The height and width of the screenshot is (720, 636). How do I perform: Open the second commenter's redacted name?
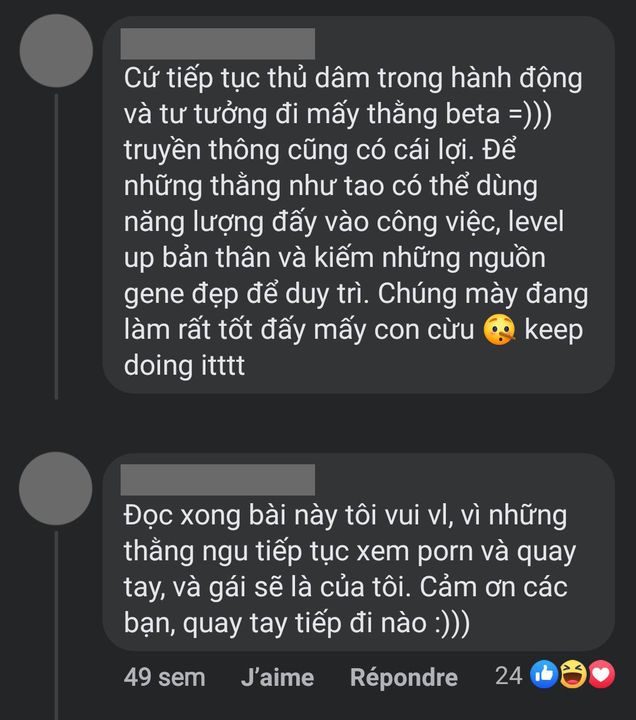click(x=218, y=480)
